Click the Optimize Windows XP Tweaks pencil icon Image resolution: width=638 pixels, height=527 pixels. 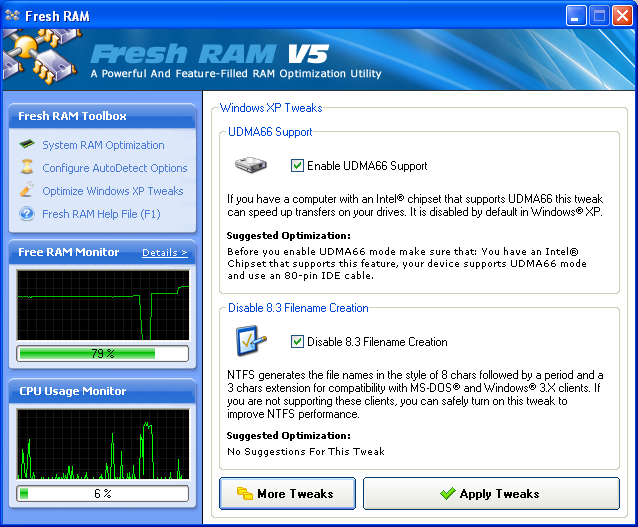point(26,191)
